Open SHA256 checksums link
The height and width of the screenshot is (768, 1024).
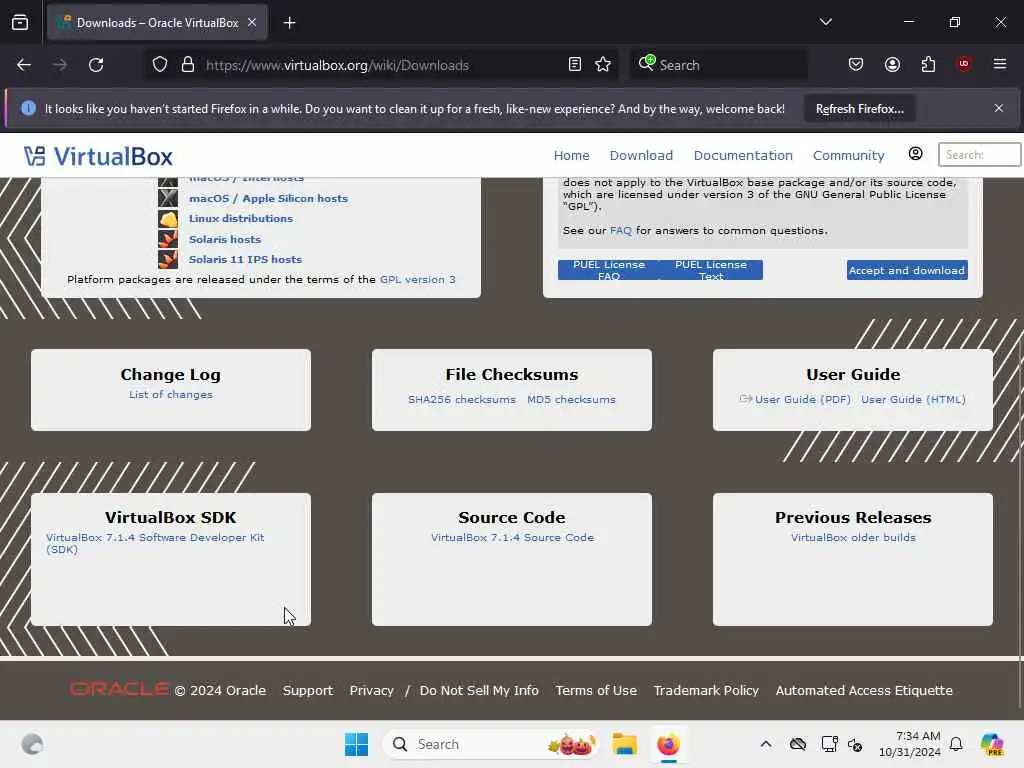(462, 399)
